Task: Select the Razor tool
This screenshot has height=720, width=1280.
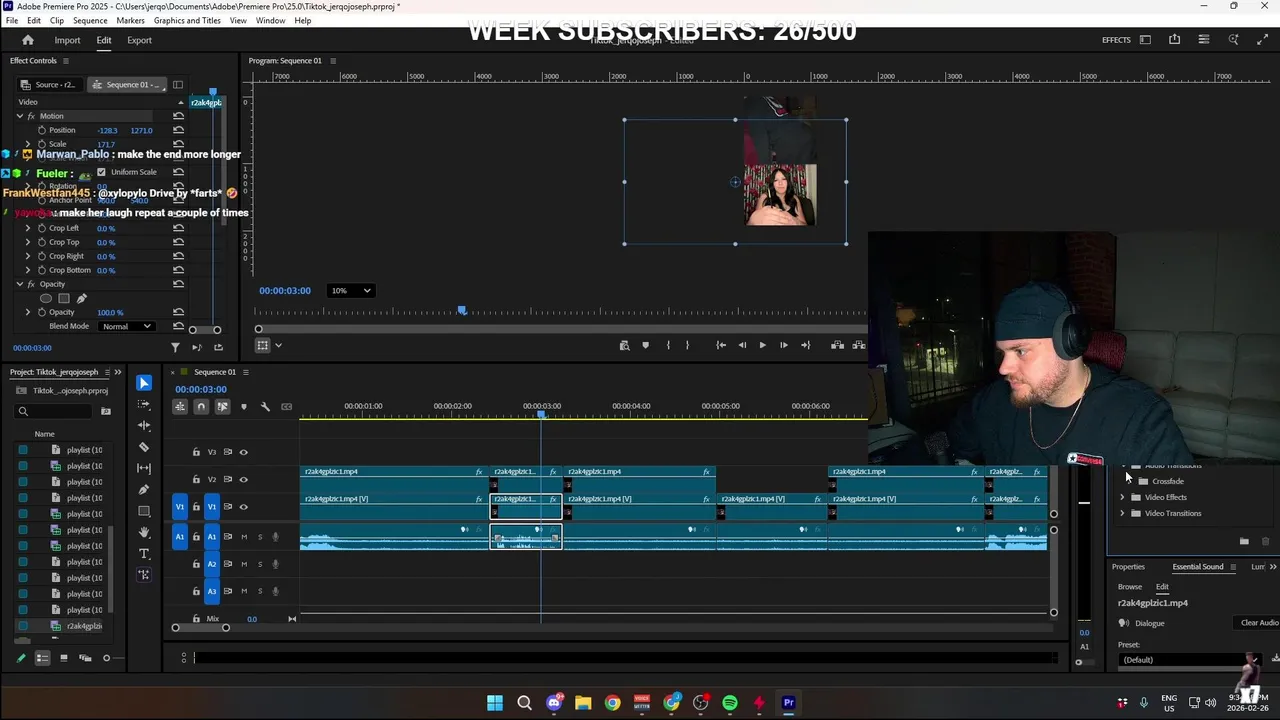Action: (x=144, y=447)
